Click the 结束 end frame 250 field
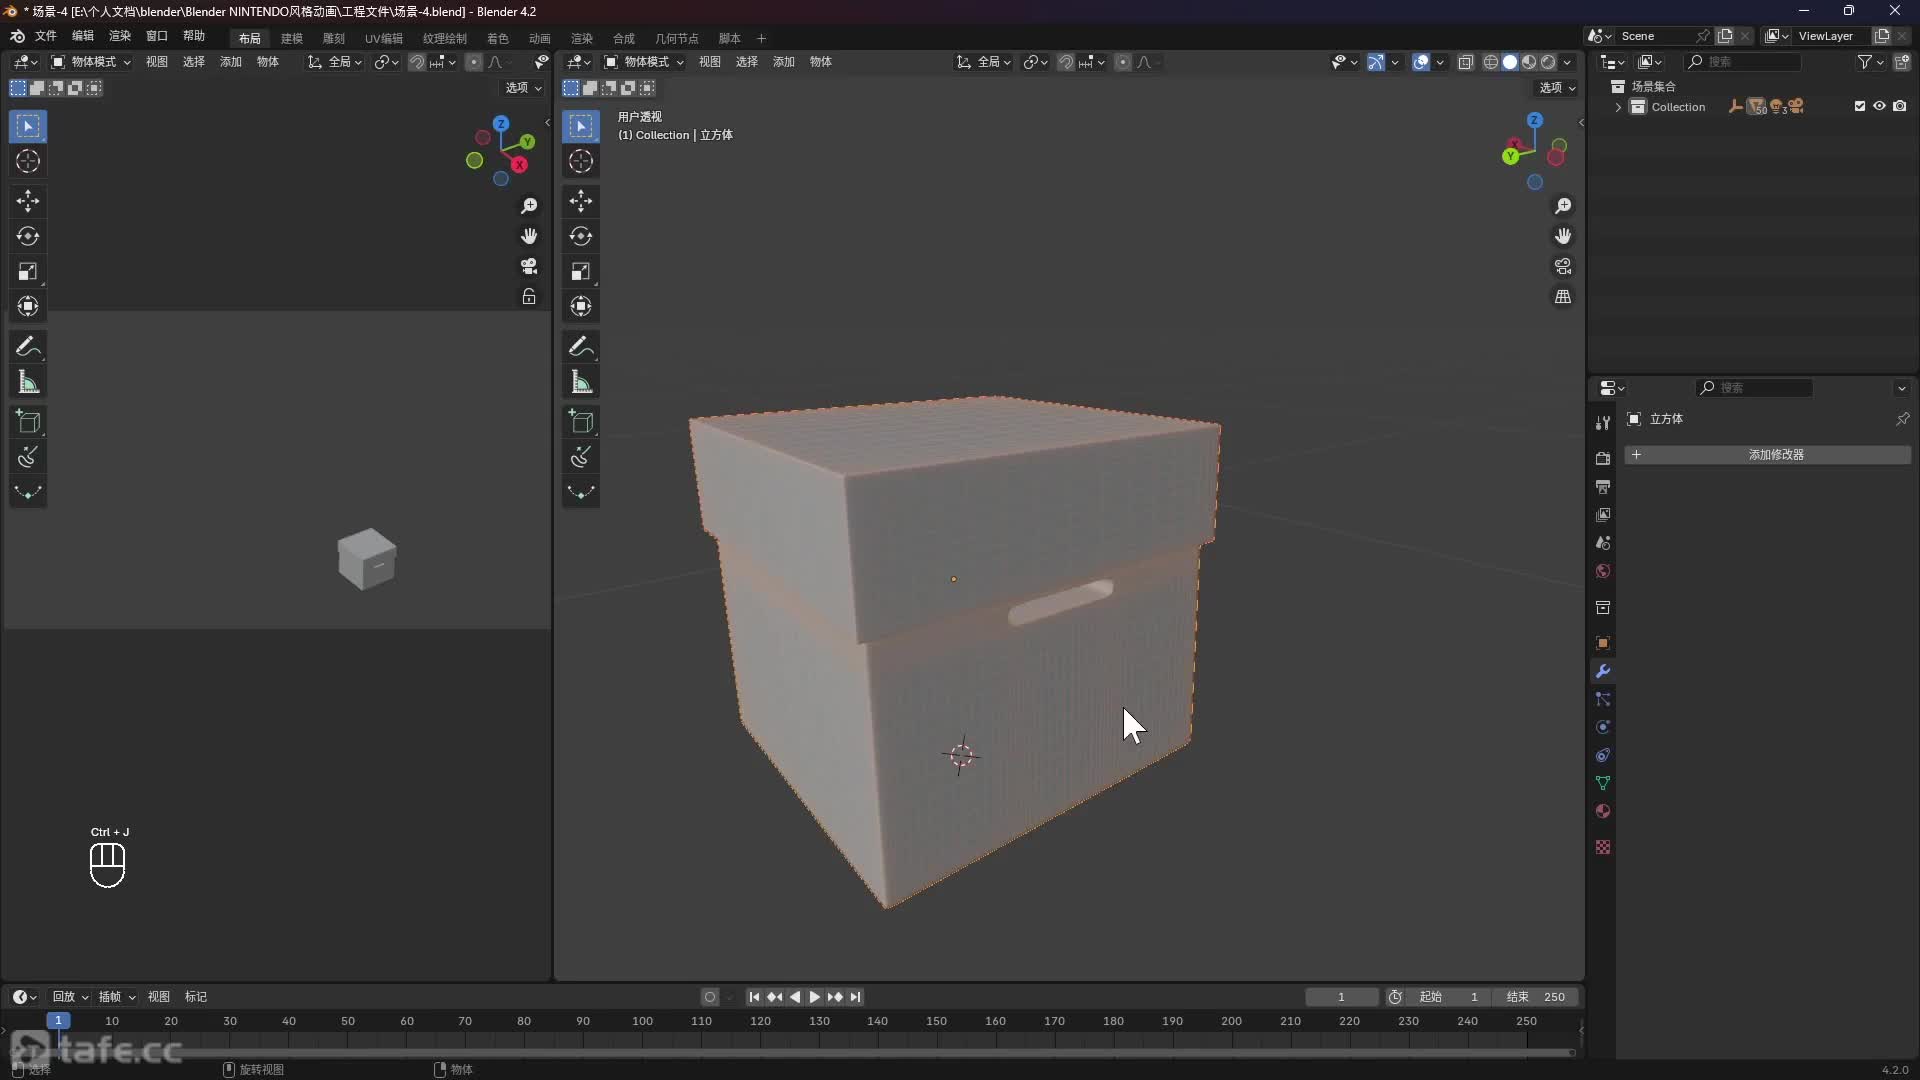The width and height of the screenshot is (1920, 1080). pyautogui.click(x=1536, y=997)
